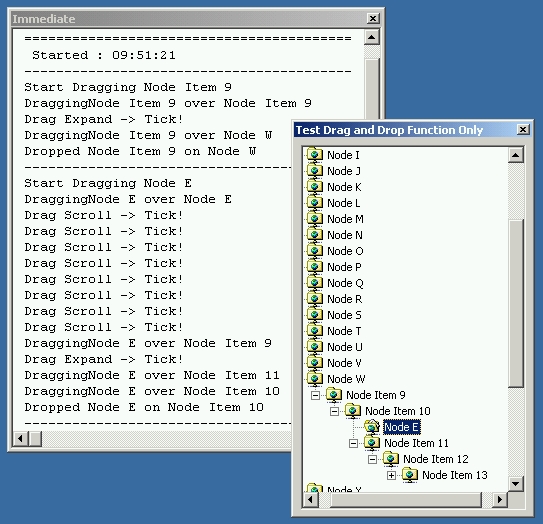Expand Node Item 13 with plus box
The width and height of the screenshot is (543, 524).
pyautogui.click(x=391, y=476)
